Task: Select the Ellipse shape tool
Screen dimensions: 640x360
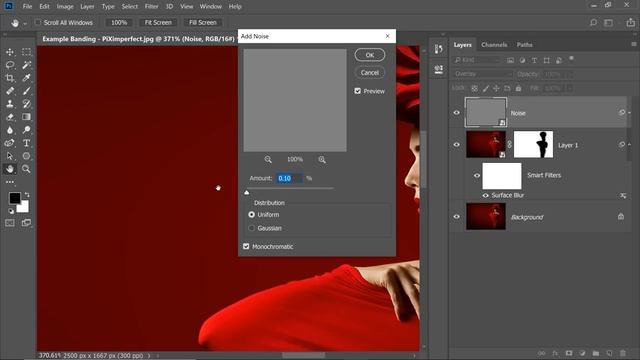Action: [x=27, y=156]
